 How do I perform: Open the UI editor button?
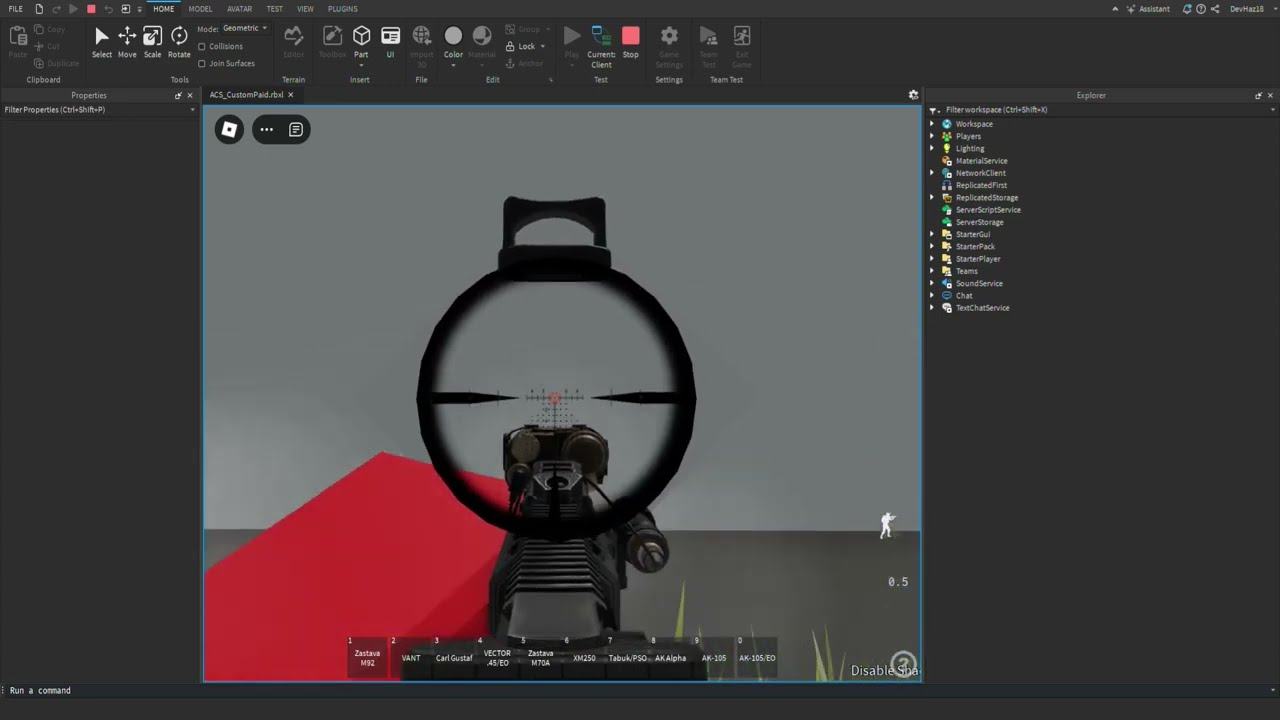coord(391,42)
